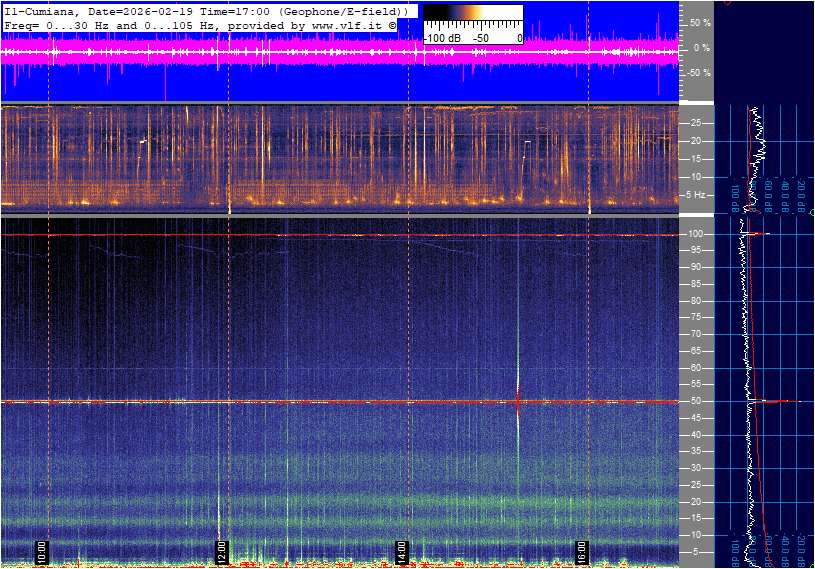This screenshot has height=569, width=815.
Task: Select the 16:00 time marker
Action: 581,550
